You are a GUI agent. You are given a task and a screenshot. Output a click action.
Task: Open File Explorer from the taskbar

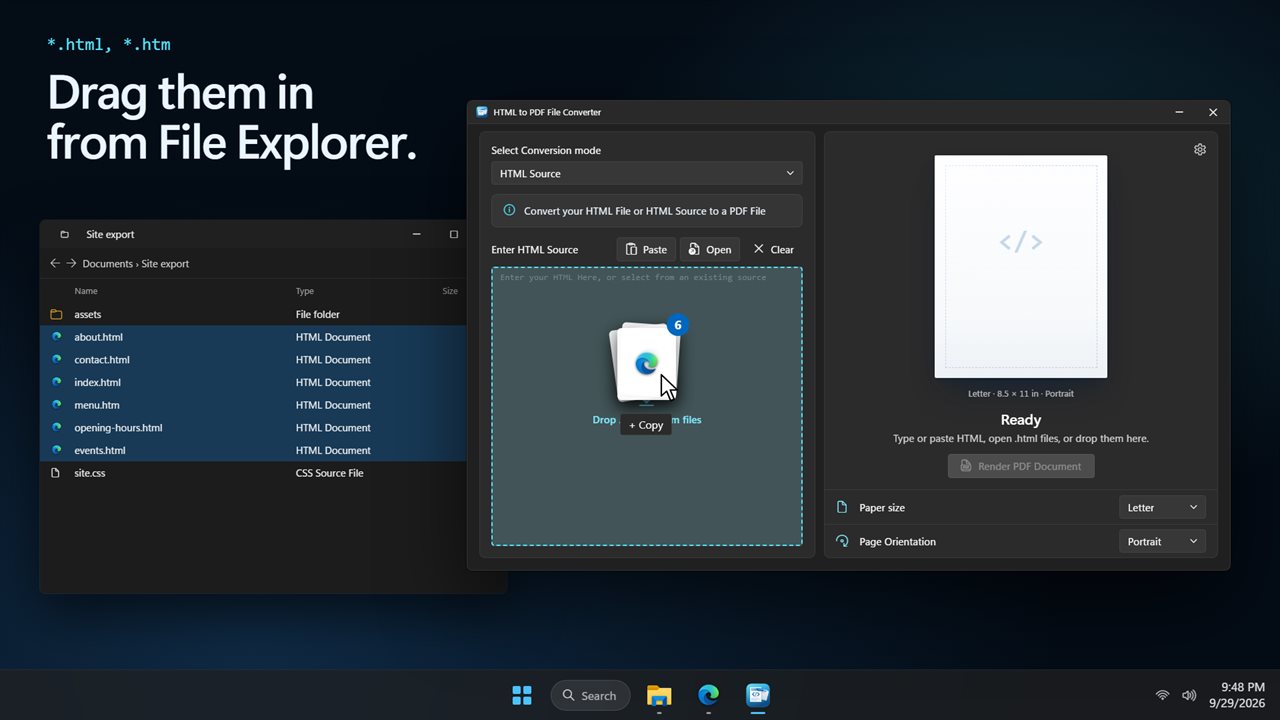[659, 695]
